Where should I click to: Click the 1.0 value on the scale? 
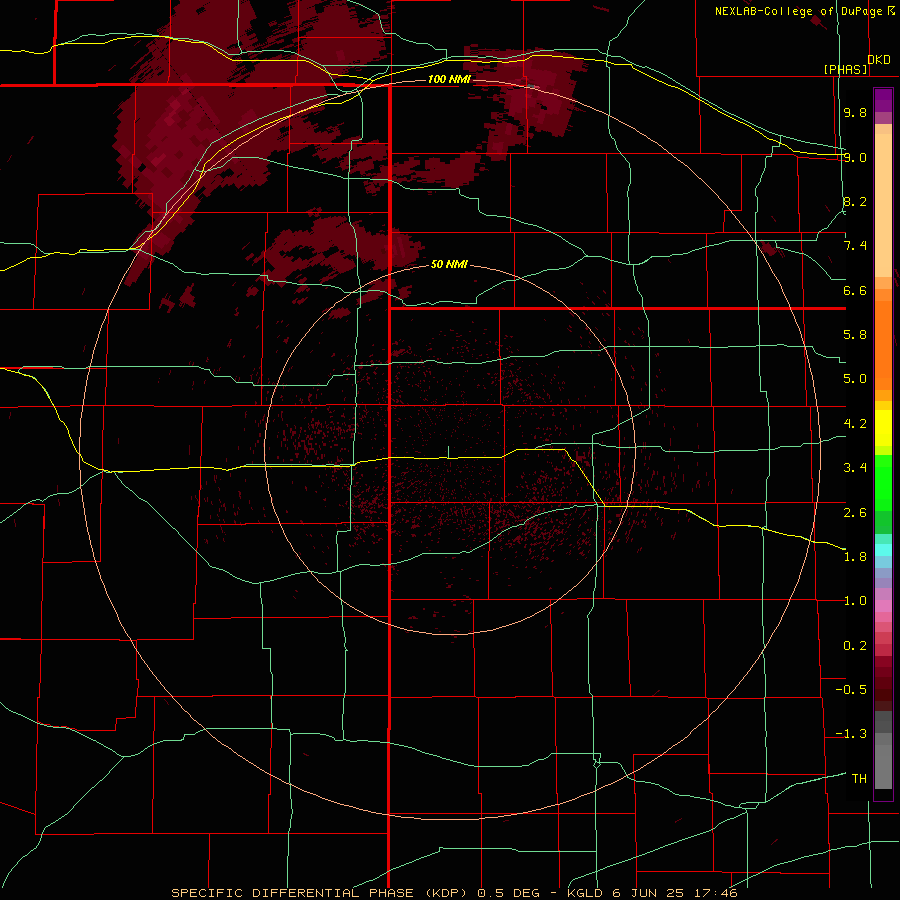point(855,601)
